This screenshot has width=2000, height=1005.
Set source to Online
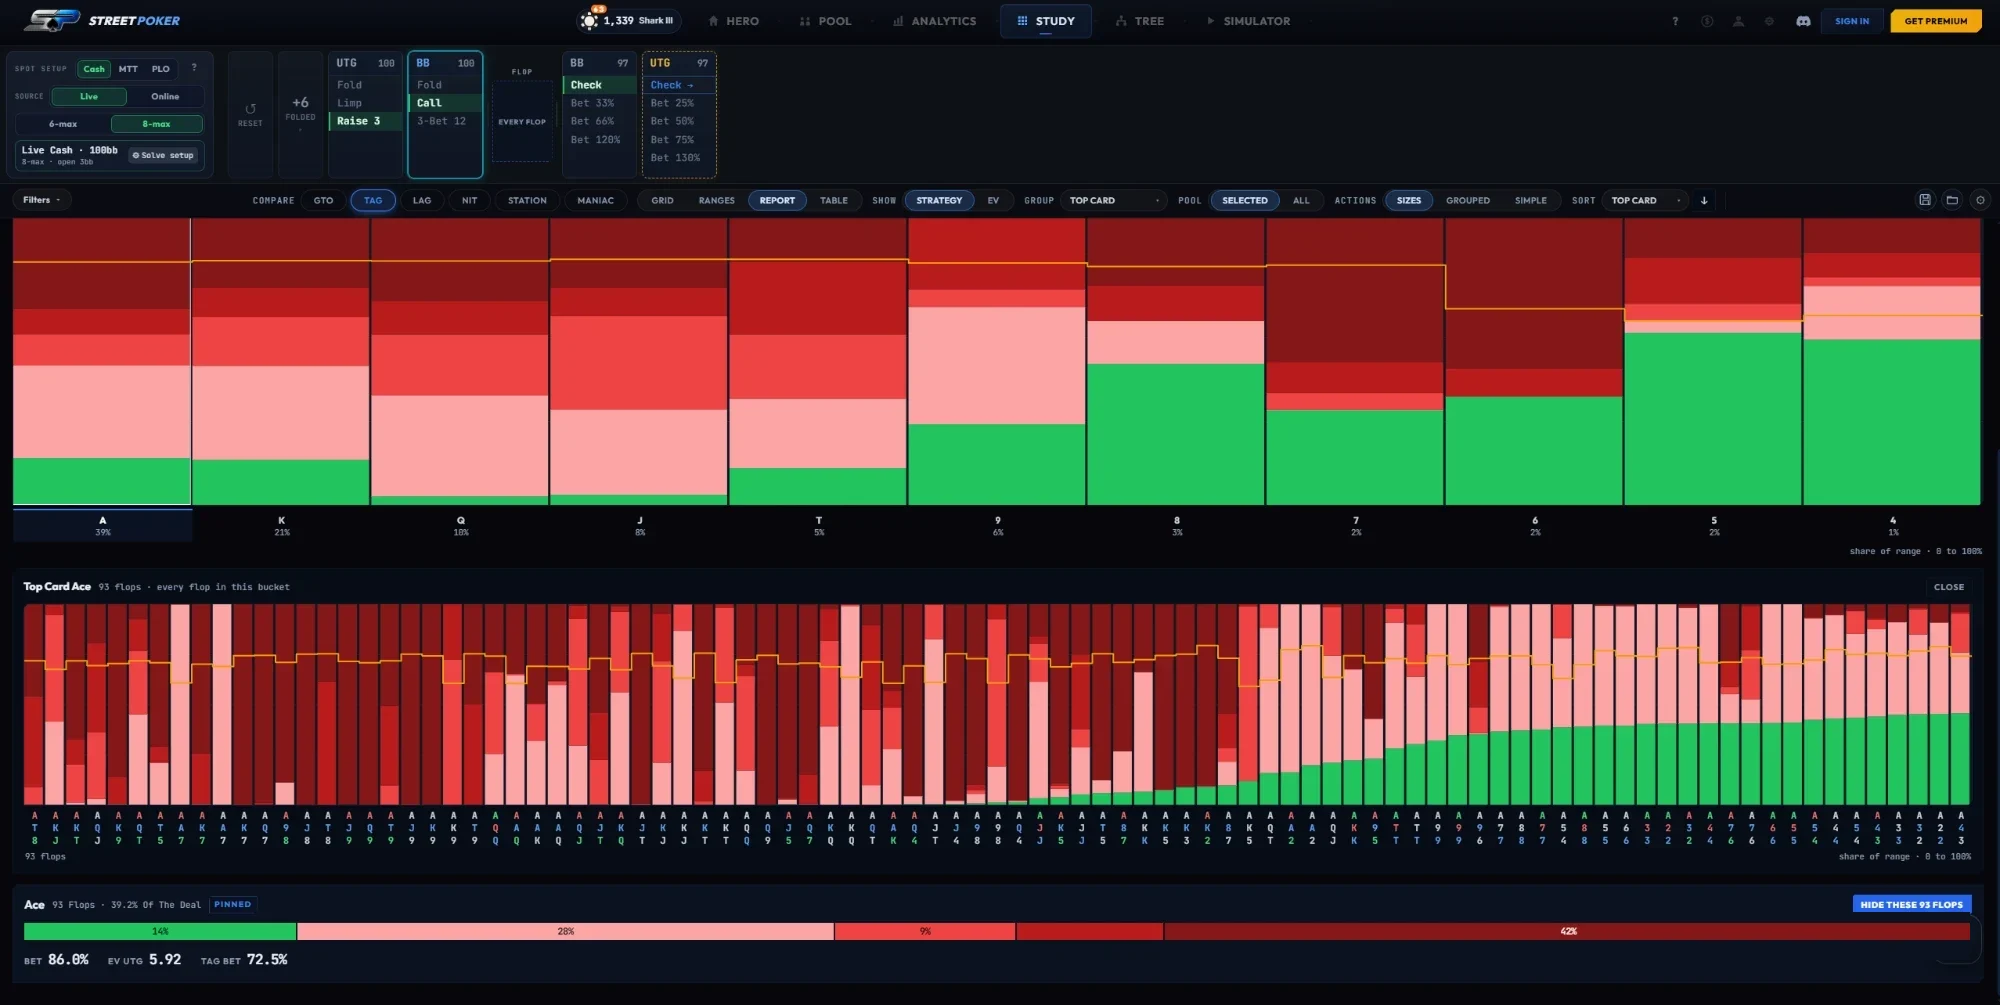pos(165,96)
